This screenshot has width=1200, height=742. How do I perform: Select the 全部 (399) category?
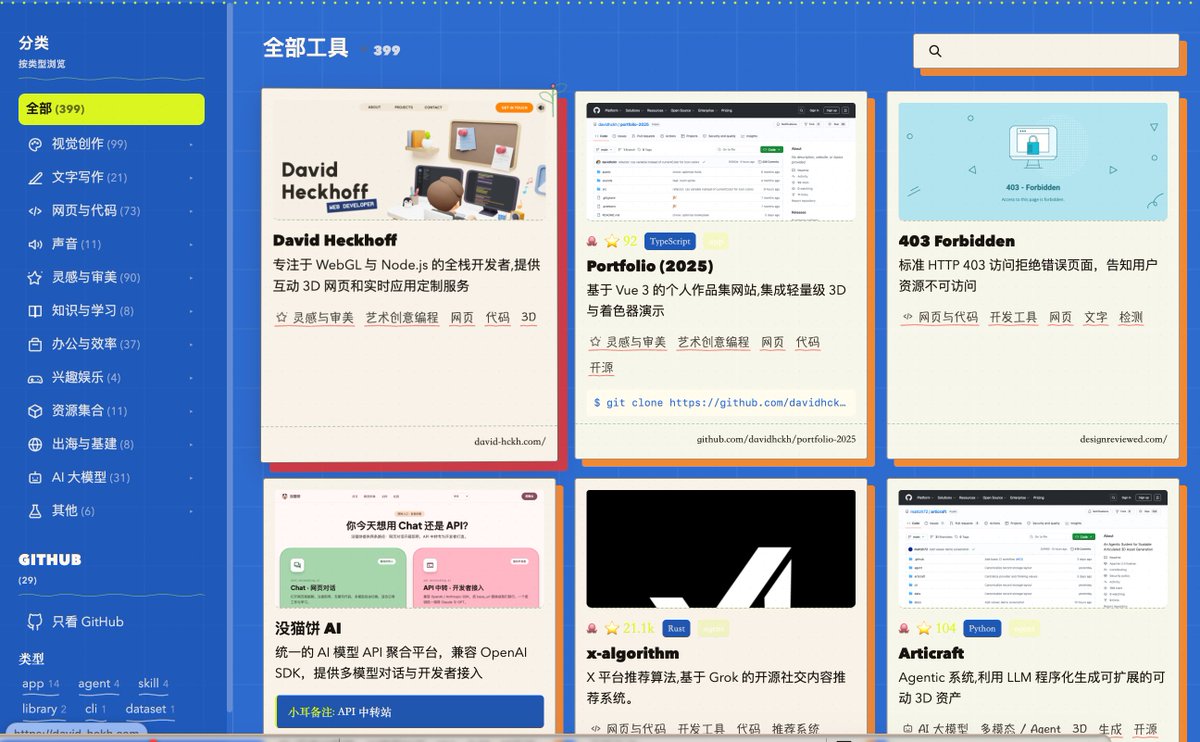[111, 109]
